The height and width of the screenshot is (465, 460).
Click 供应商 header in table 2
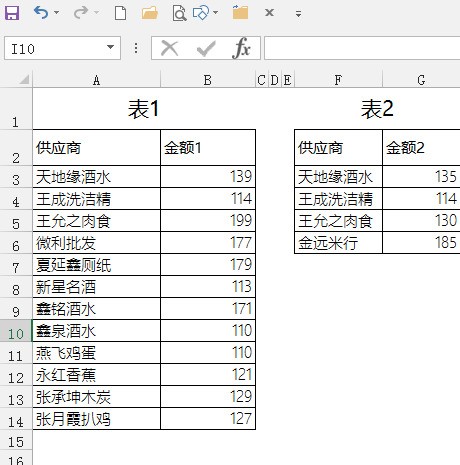(338, 147)
